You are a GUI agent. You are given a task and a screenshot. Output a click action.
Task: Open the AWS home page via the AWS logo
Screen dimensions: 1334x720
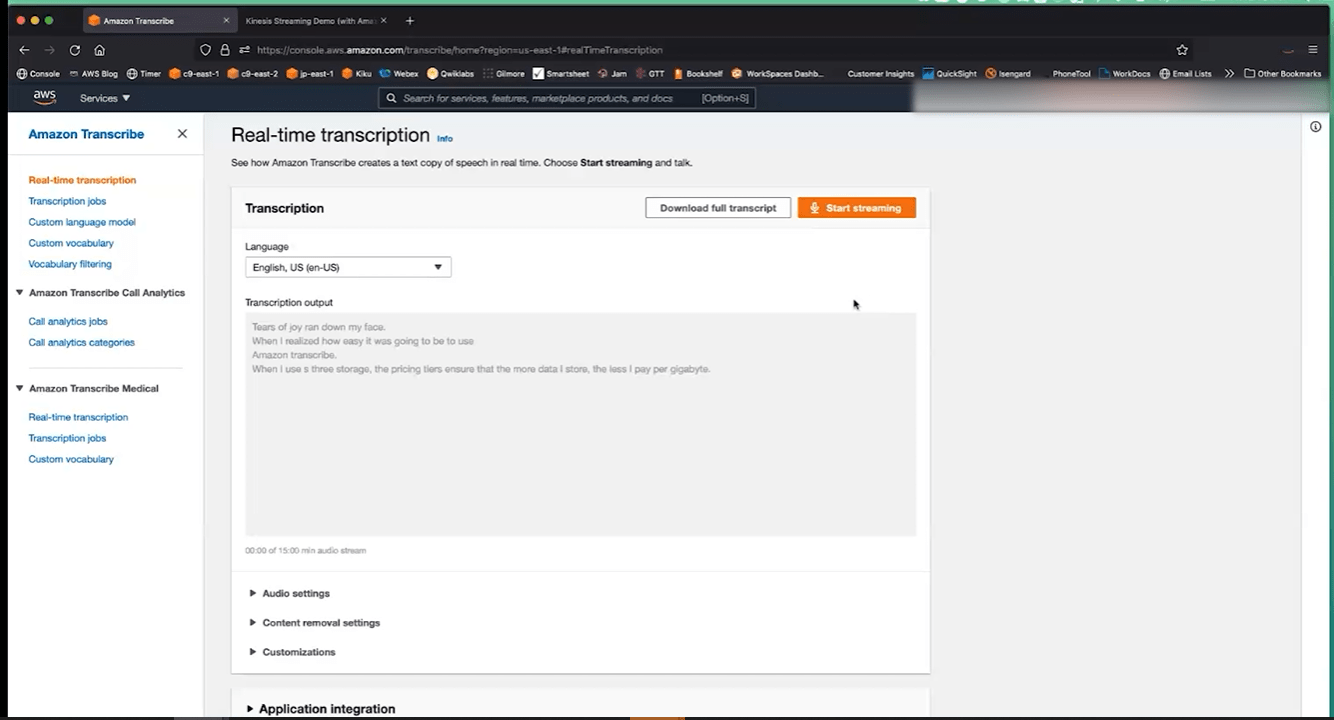pyautogui.click(x=44, y=97)
